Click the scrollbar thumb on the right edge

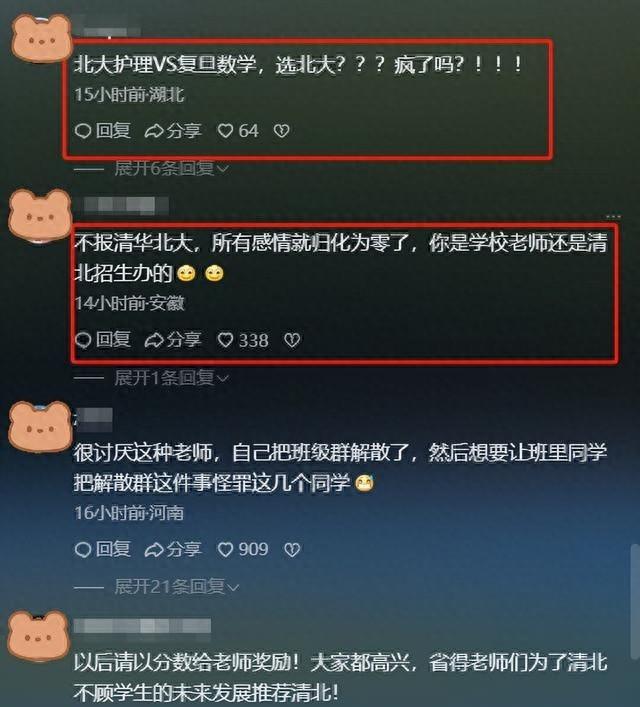tap(635, 602)
